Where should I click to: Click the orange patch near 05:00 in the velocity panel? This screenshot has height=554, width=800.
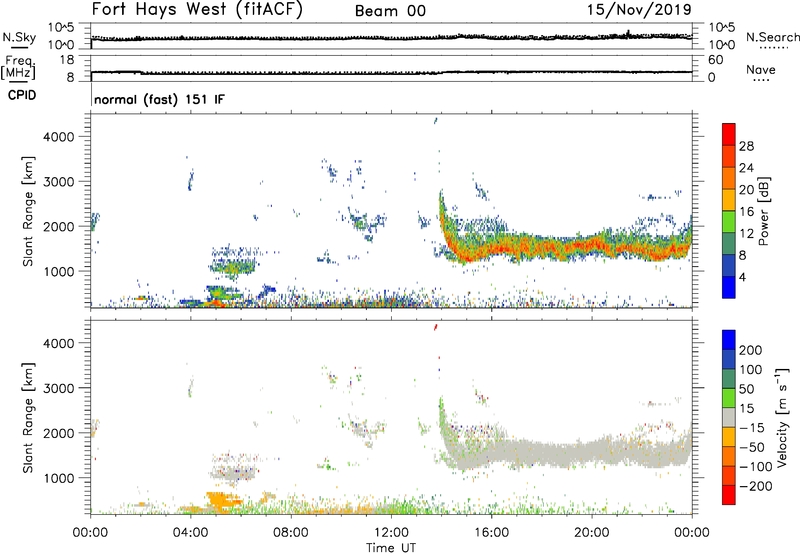click(x=221, y=498)
